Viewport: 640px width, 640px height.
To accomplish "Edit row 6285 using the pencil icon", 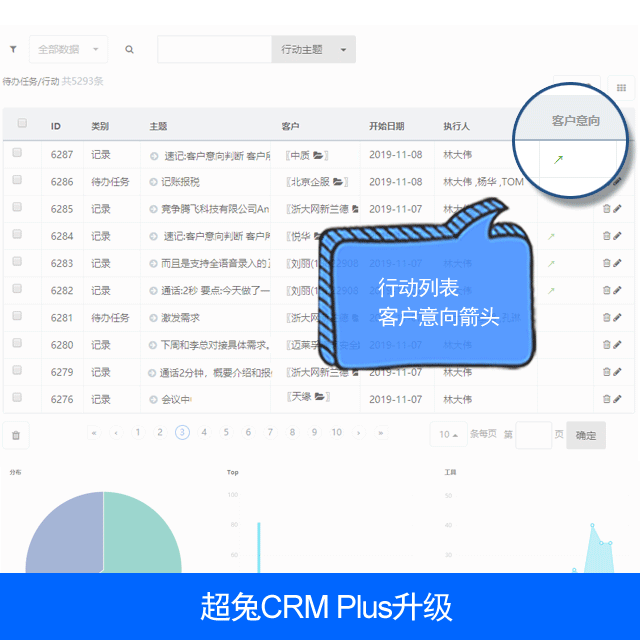I will 617,209.
